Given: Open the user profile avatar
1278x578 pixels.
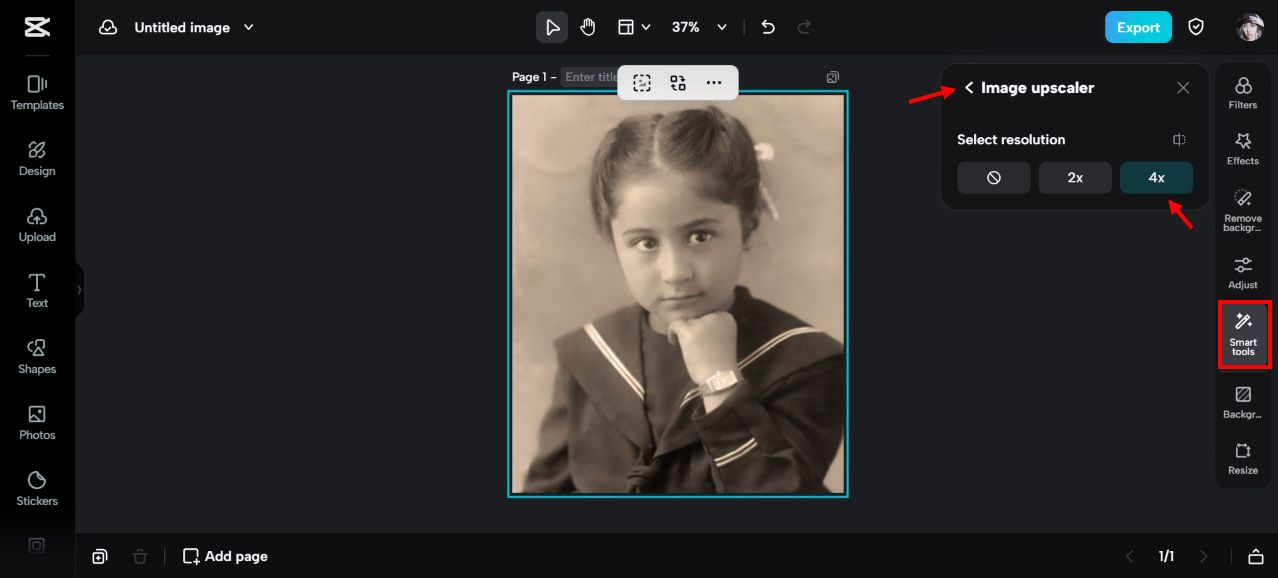Looking at the screenshot, I should (x=1250, y=27).
